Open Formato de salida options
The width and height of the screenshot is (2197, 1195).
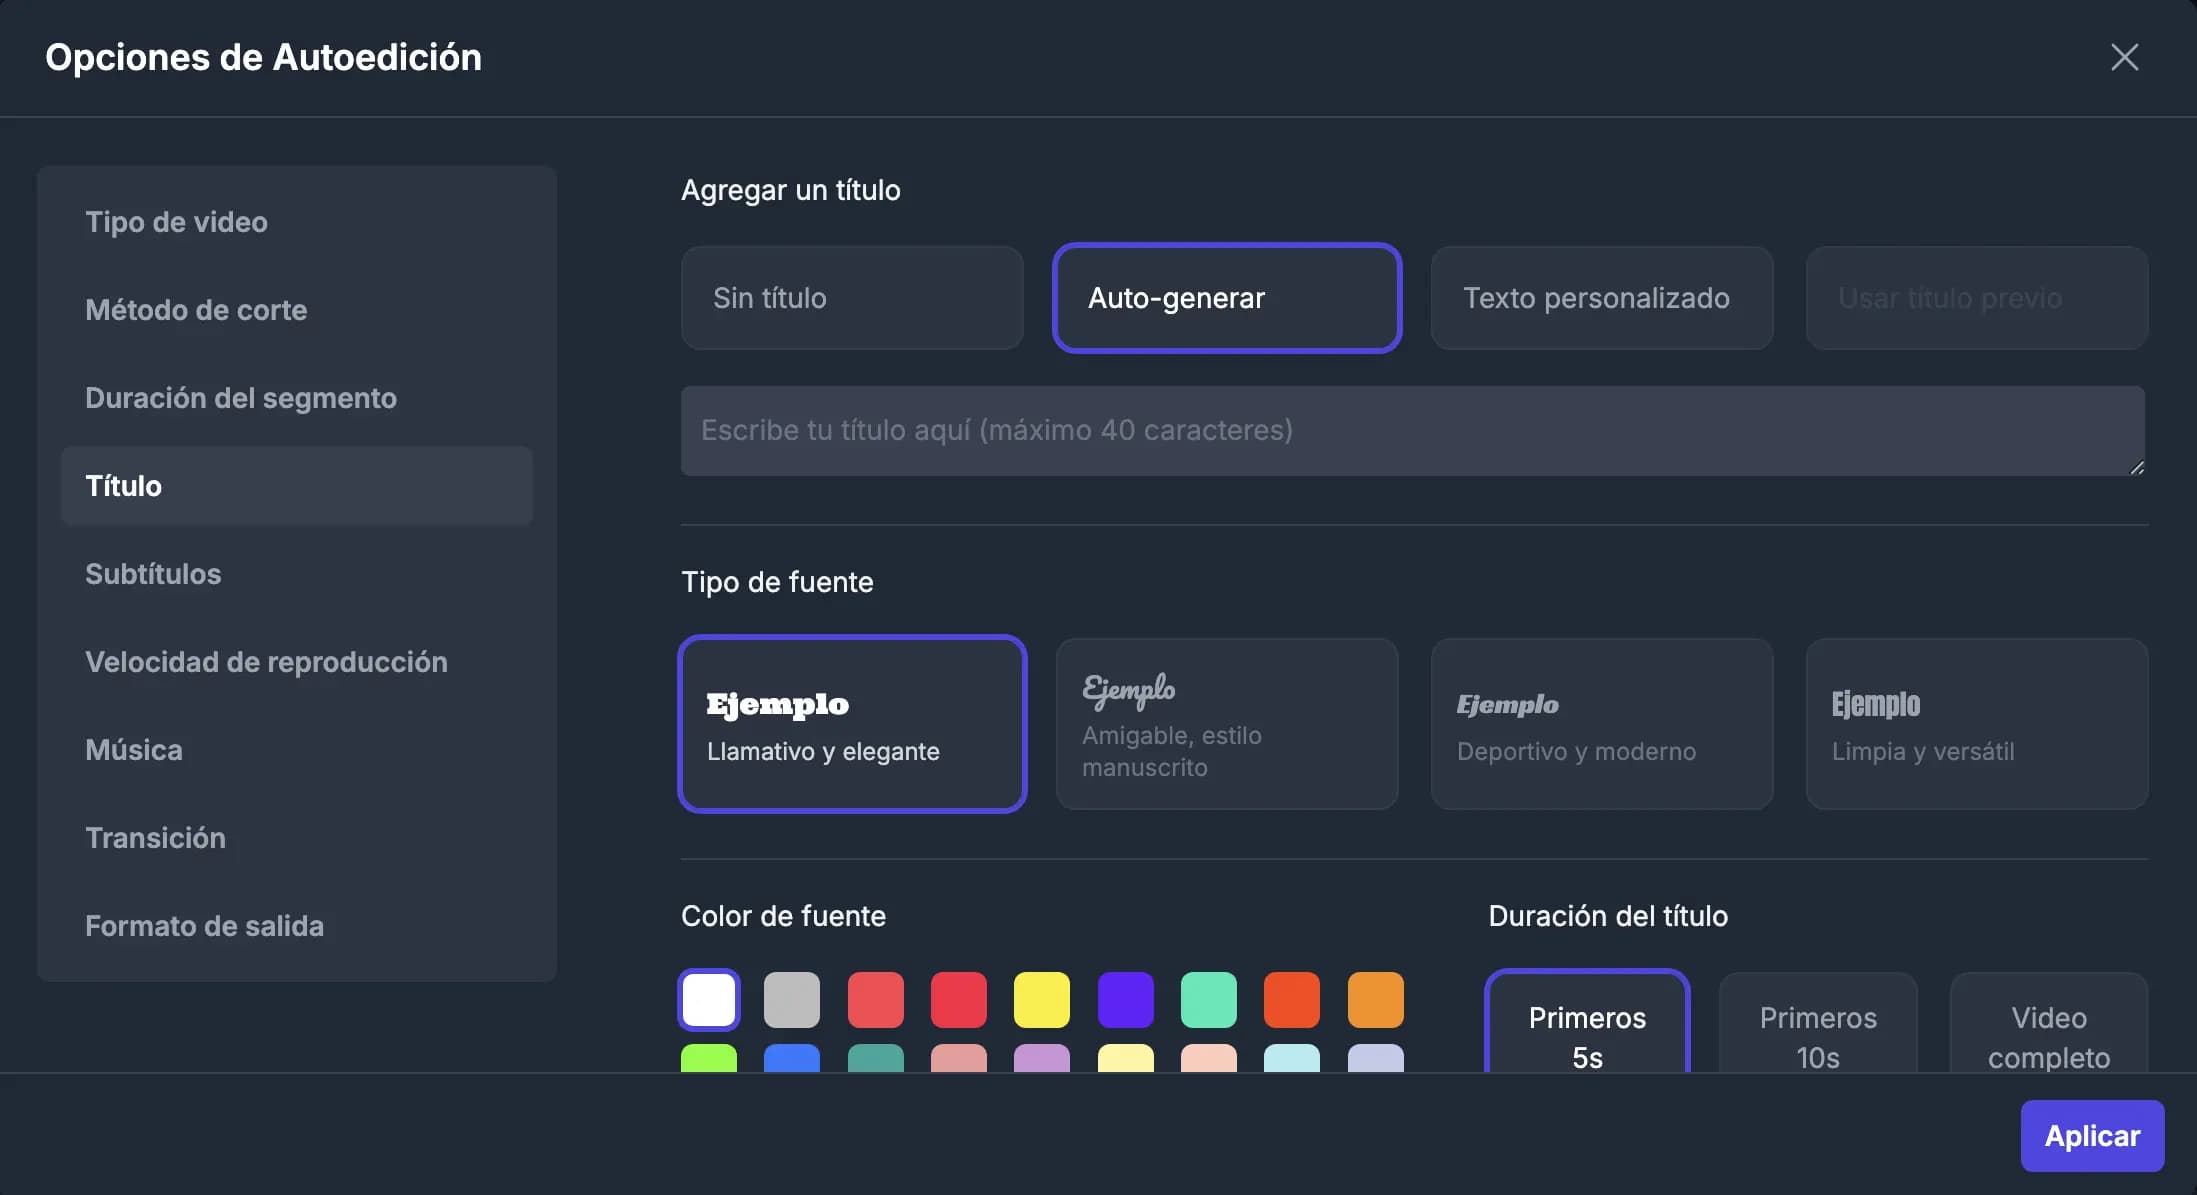tap(205, 926)
